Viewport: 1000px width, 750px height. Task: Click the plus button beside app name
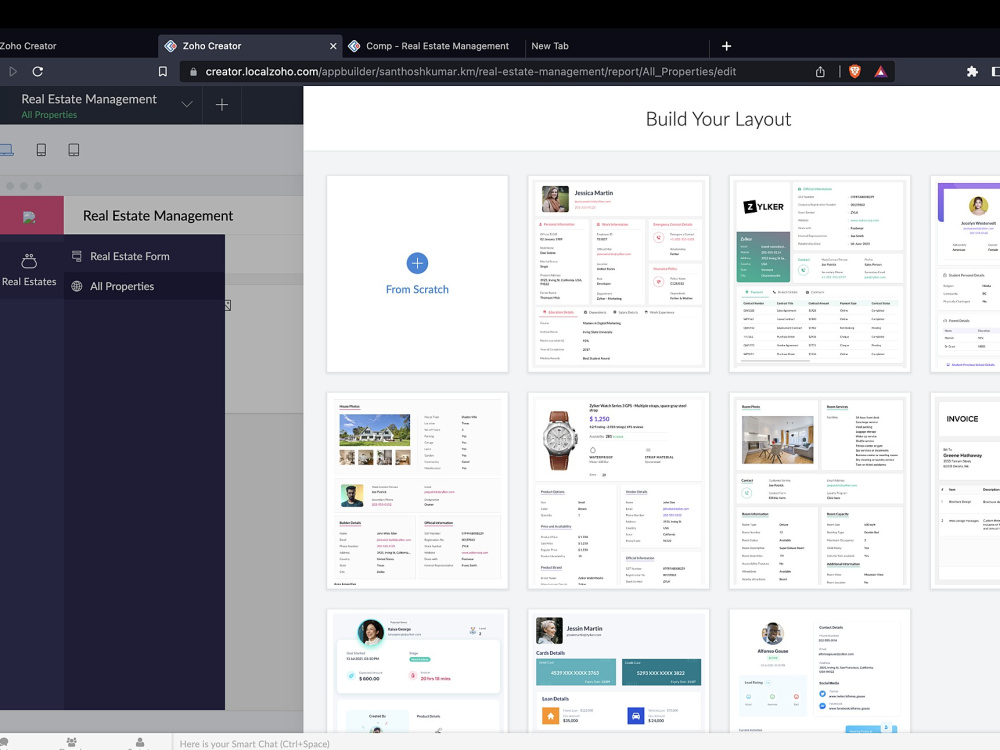pyautogui.click(x=221, y=105)
